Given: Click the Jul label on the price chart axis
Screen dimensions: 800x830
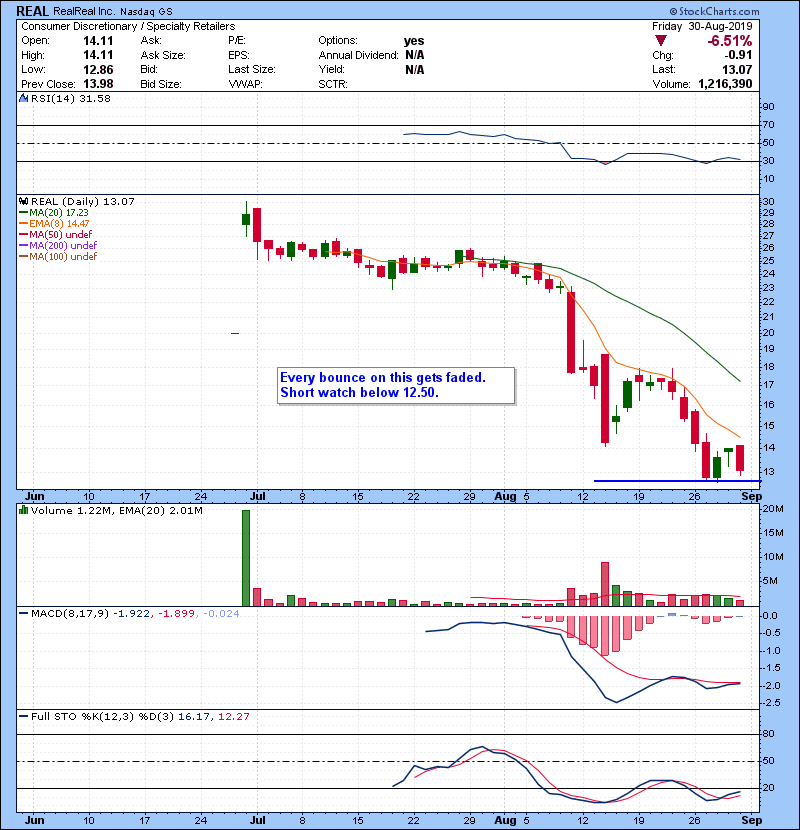Looking at the screenshot, I should coord(258,497).
